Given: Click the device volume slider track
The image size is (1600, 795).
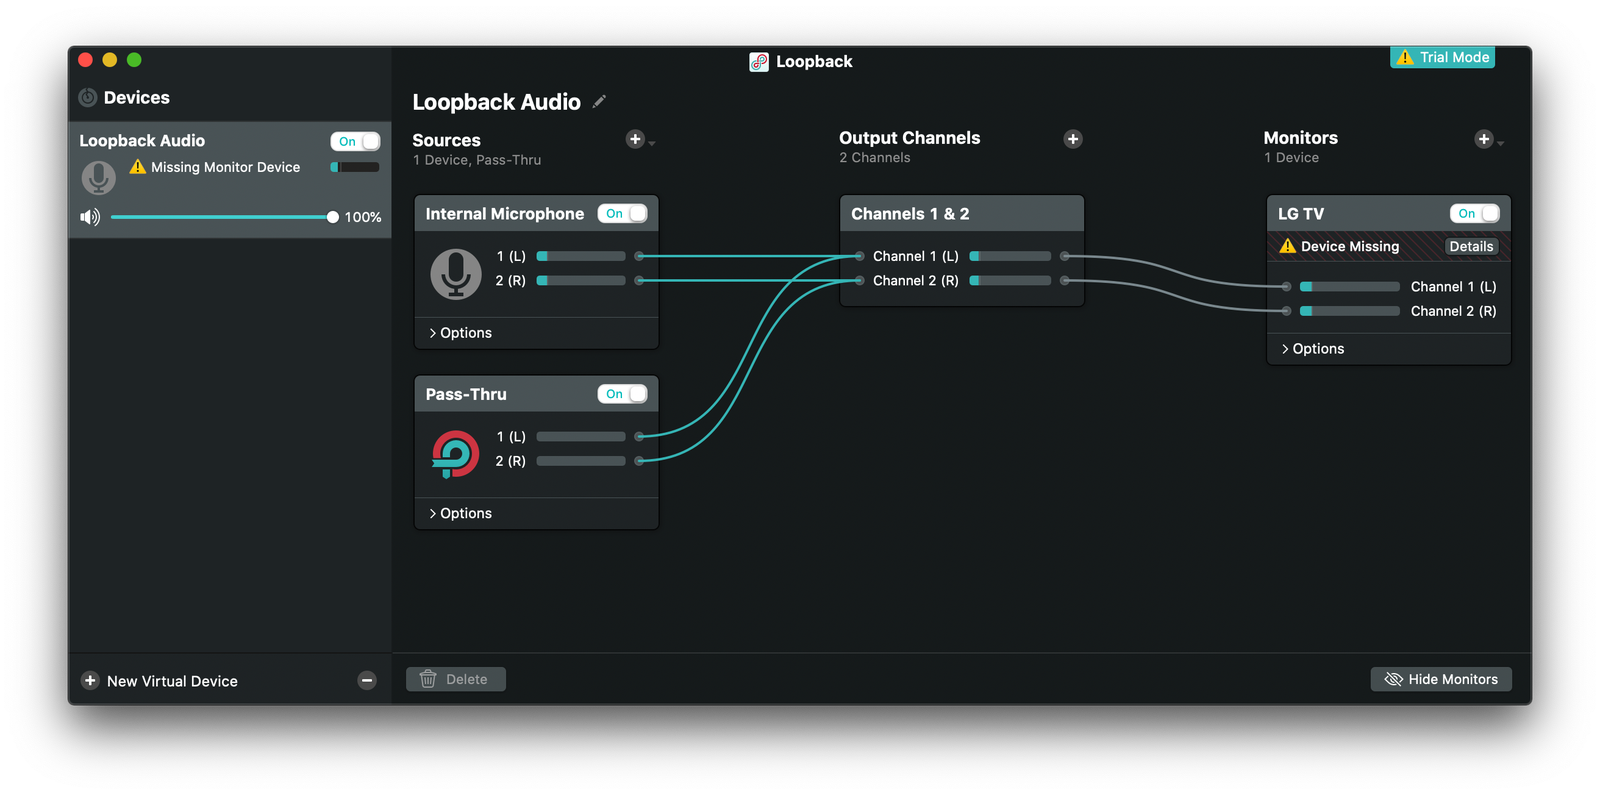Looking at the screenshot, I should 222,217.
